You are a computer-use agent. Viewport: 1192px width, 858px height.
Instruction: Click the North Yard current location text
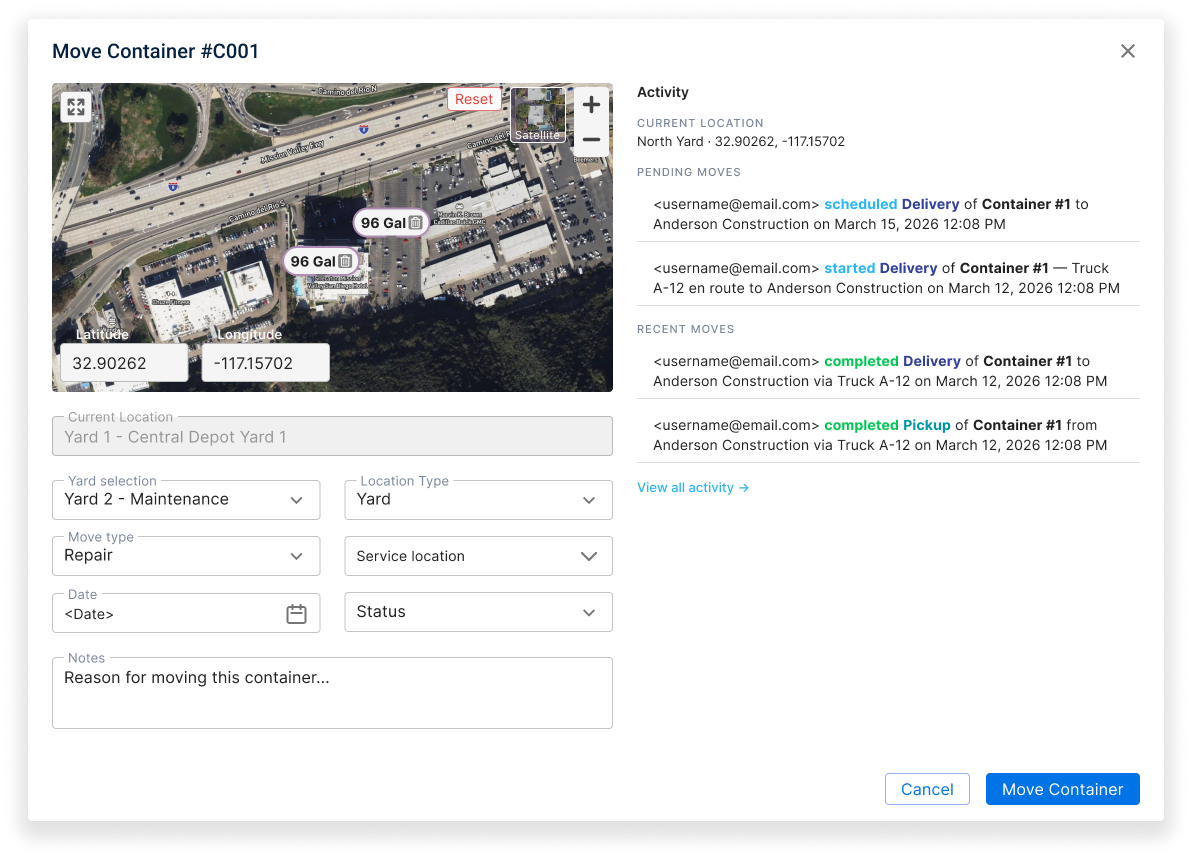tap(740, 141)
